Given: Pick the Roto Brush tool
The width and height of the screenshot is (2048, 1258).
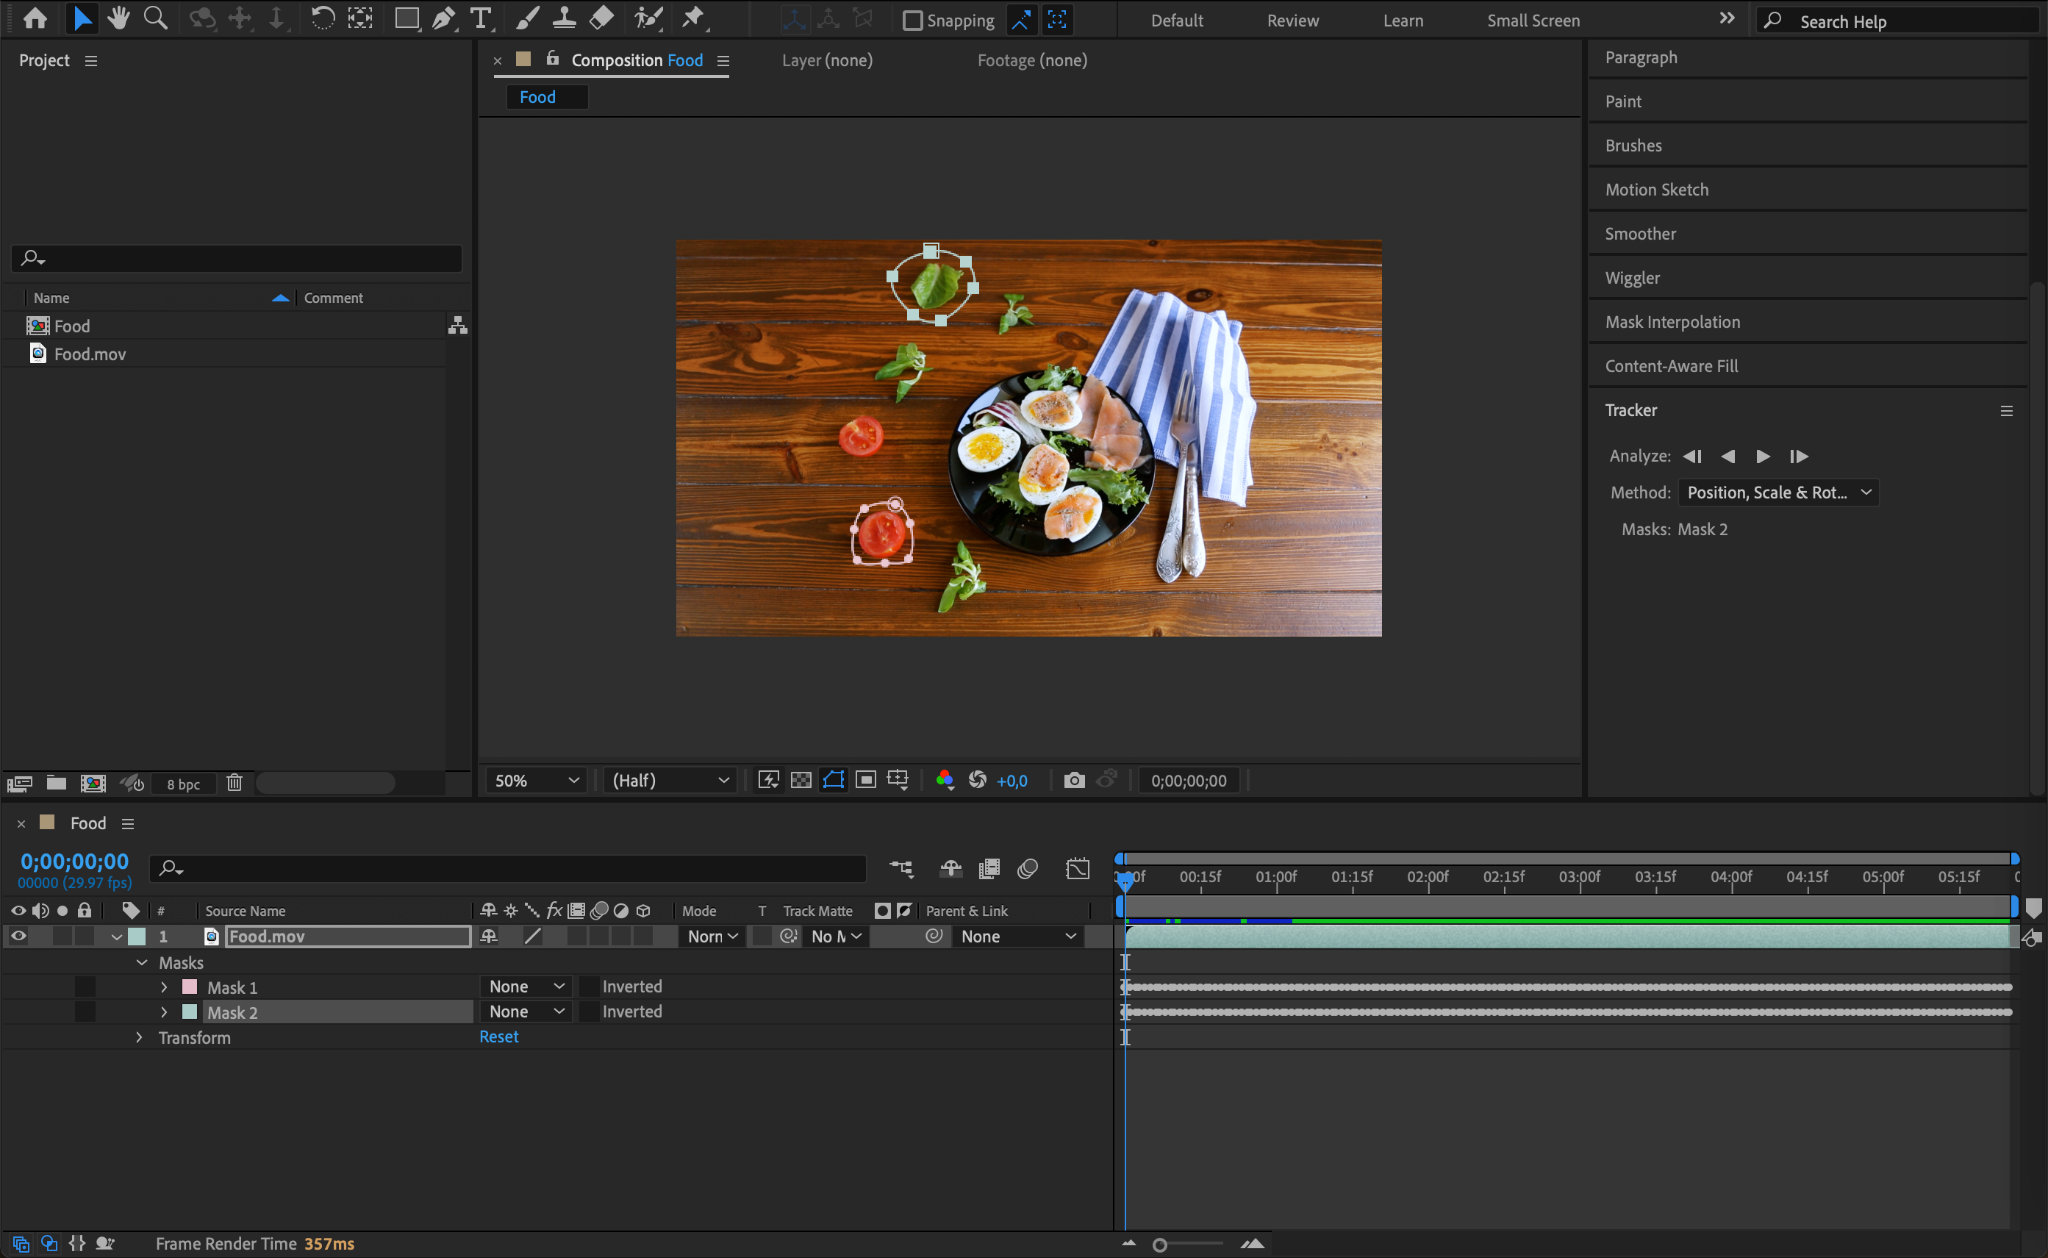Looking at the screenshot, I should [649, 18].
